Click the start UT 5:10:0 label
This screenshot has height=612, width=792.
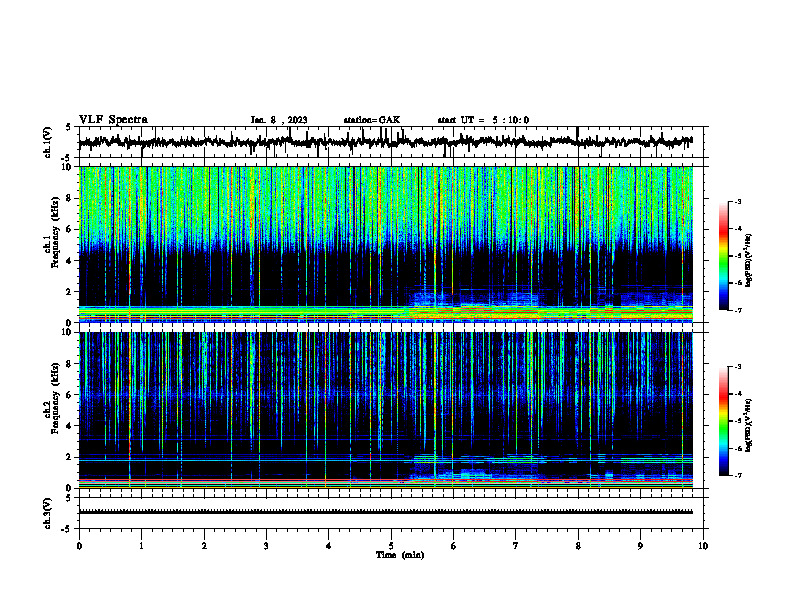tap(483, 120)
